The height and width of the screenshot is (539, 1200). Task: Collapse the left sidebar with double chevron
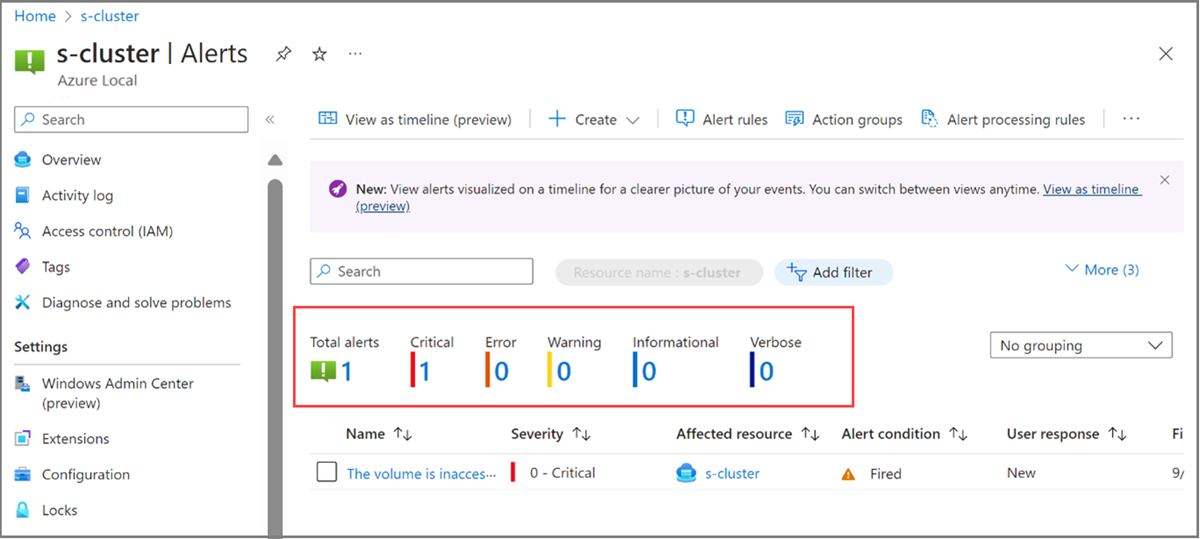point(269,119)
